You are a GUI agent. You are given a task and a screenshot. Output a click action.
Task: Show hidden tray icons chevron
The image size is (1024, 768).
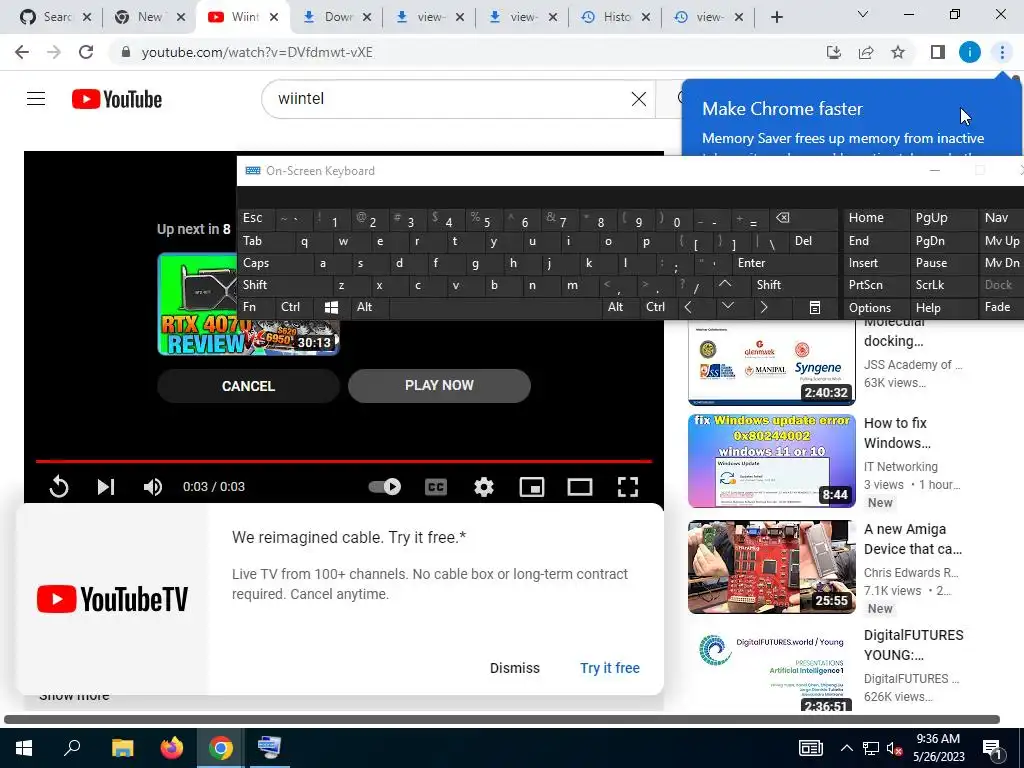pyautogui.click(x=846, y=748)
